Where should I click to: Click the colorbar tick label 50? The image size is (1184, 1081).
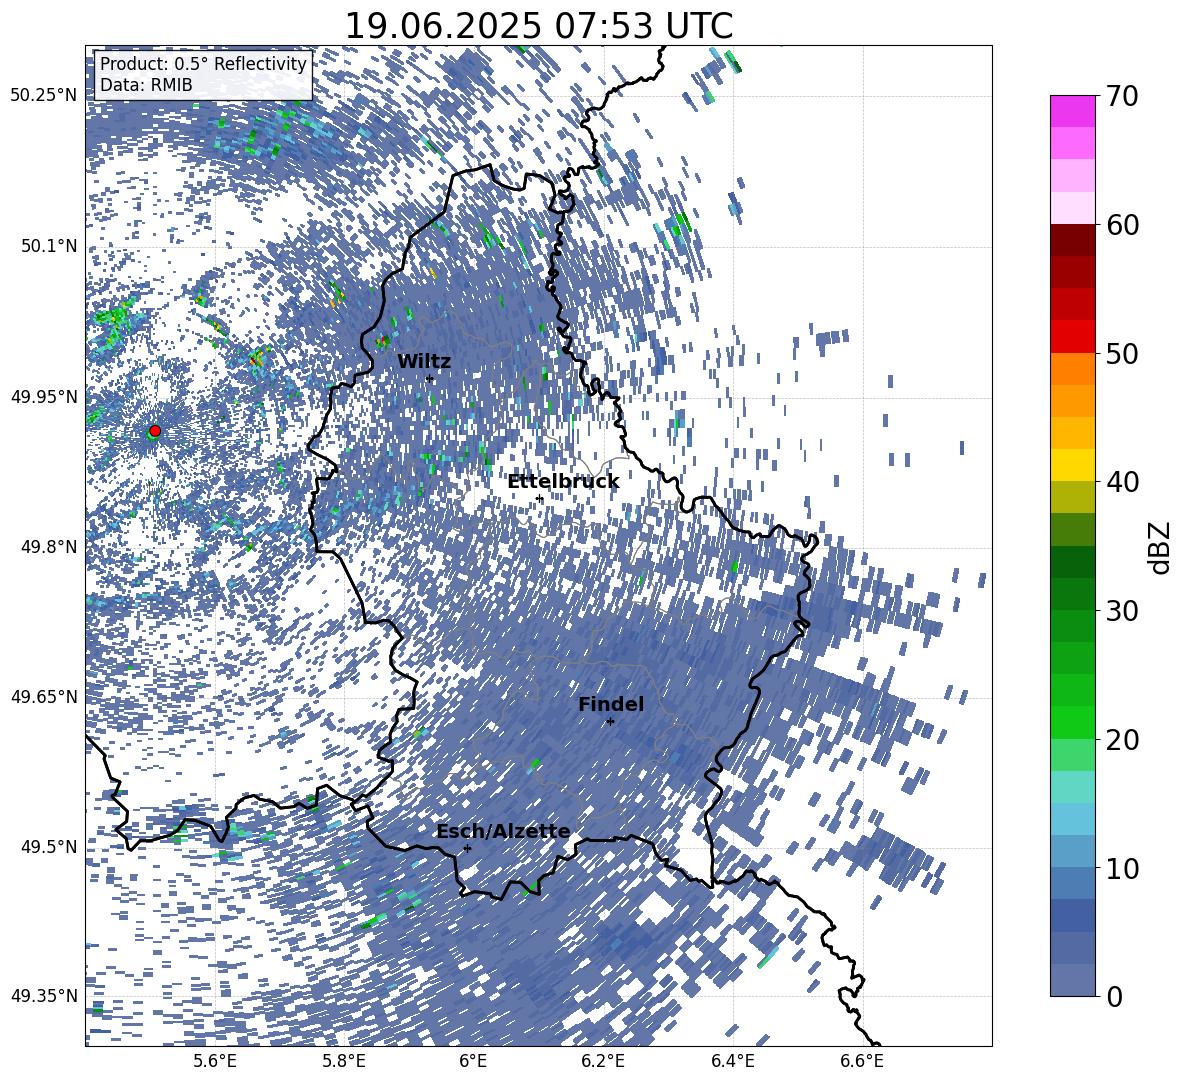(1122, 354)
